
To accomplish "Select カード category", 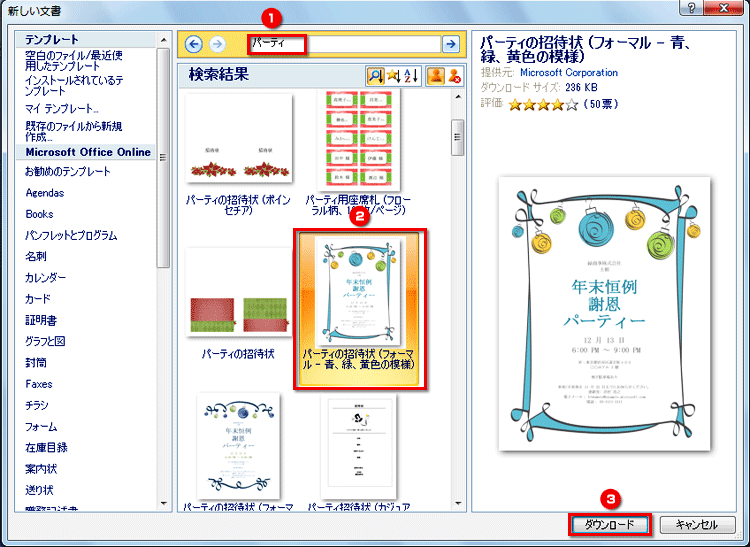I will pos(38,299).
